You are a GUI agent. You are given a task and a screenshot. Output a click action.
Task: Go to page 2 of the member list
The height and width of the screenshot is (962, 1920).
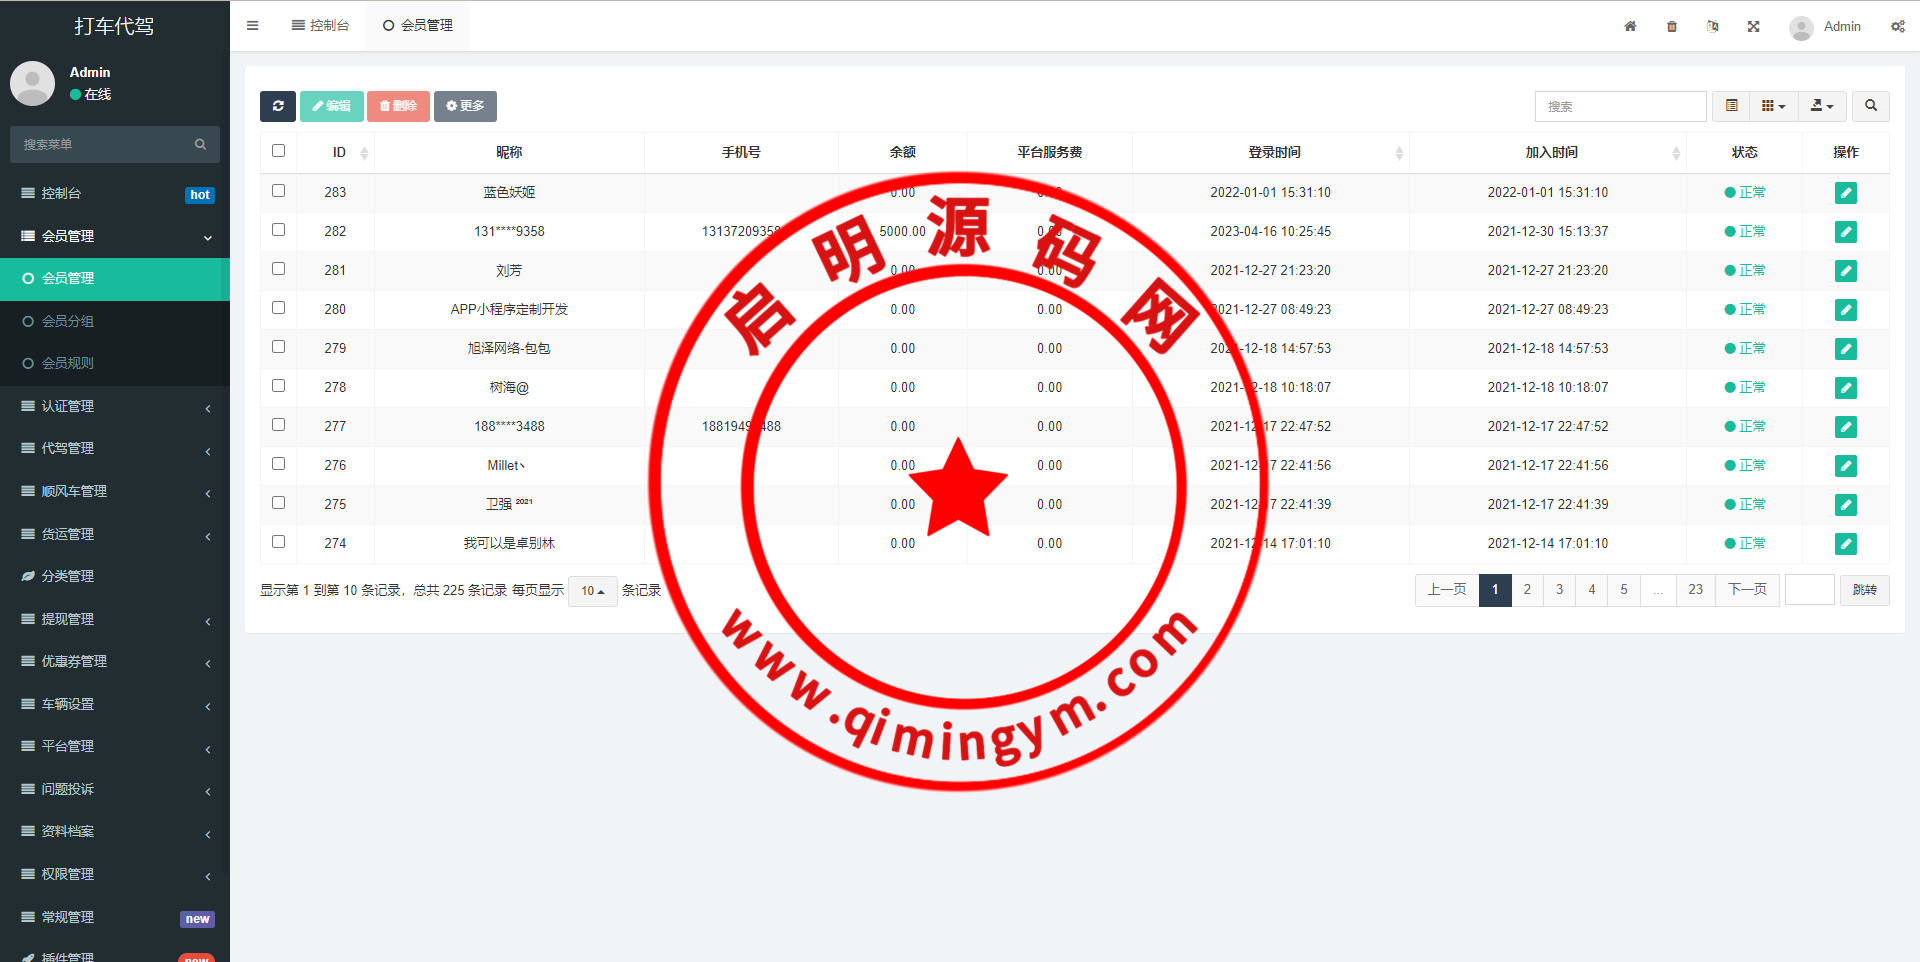1526,590
